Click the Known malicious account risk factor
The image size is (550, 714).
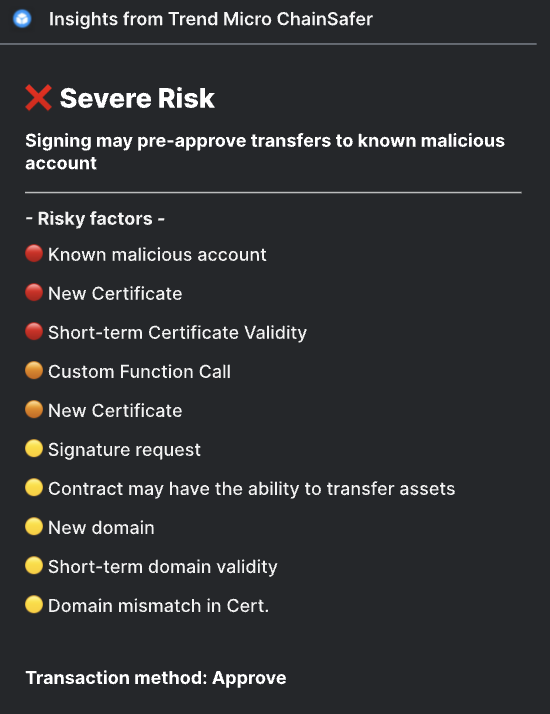click(157, 255)
